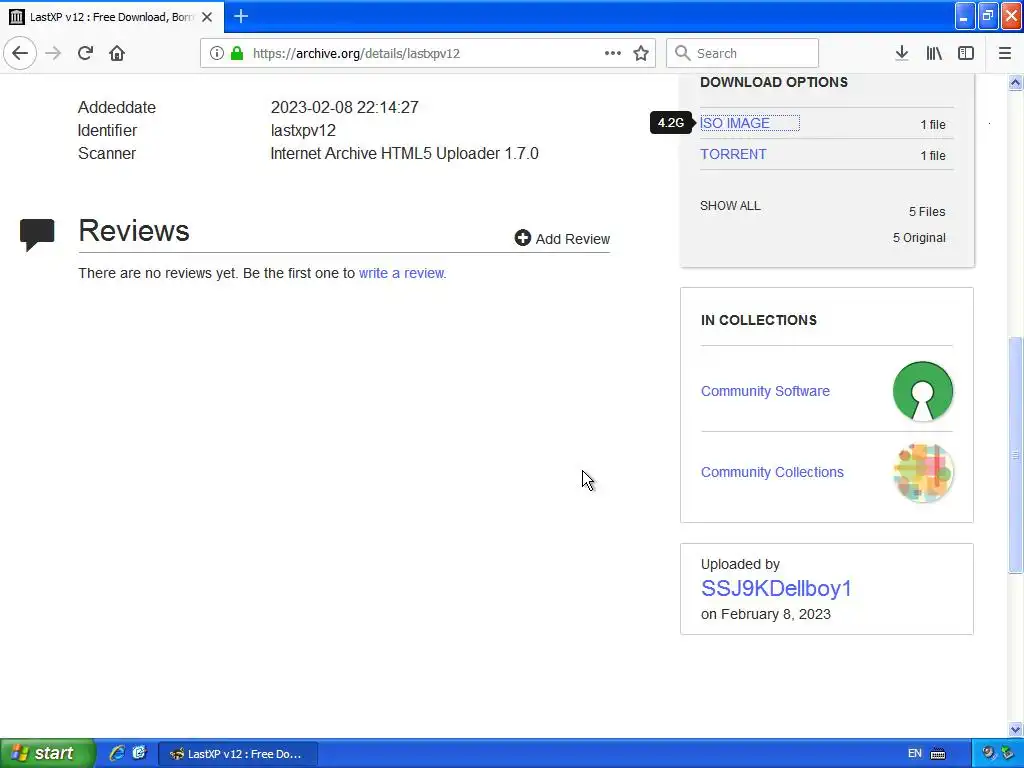Click the system tray icons
This screenshot has height=768, width=1024.
[x=997, y=753]
